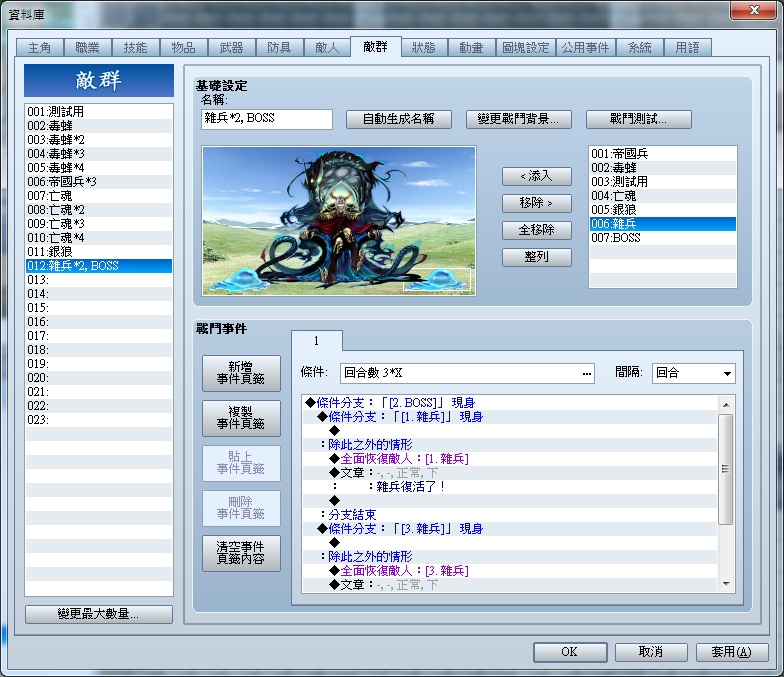Select enemy 003:測試用 in enemy list
This screenshot has height=677, width=784.
pyautogui.click(x=662, y=182)
